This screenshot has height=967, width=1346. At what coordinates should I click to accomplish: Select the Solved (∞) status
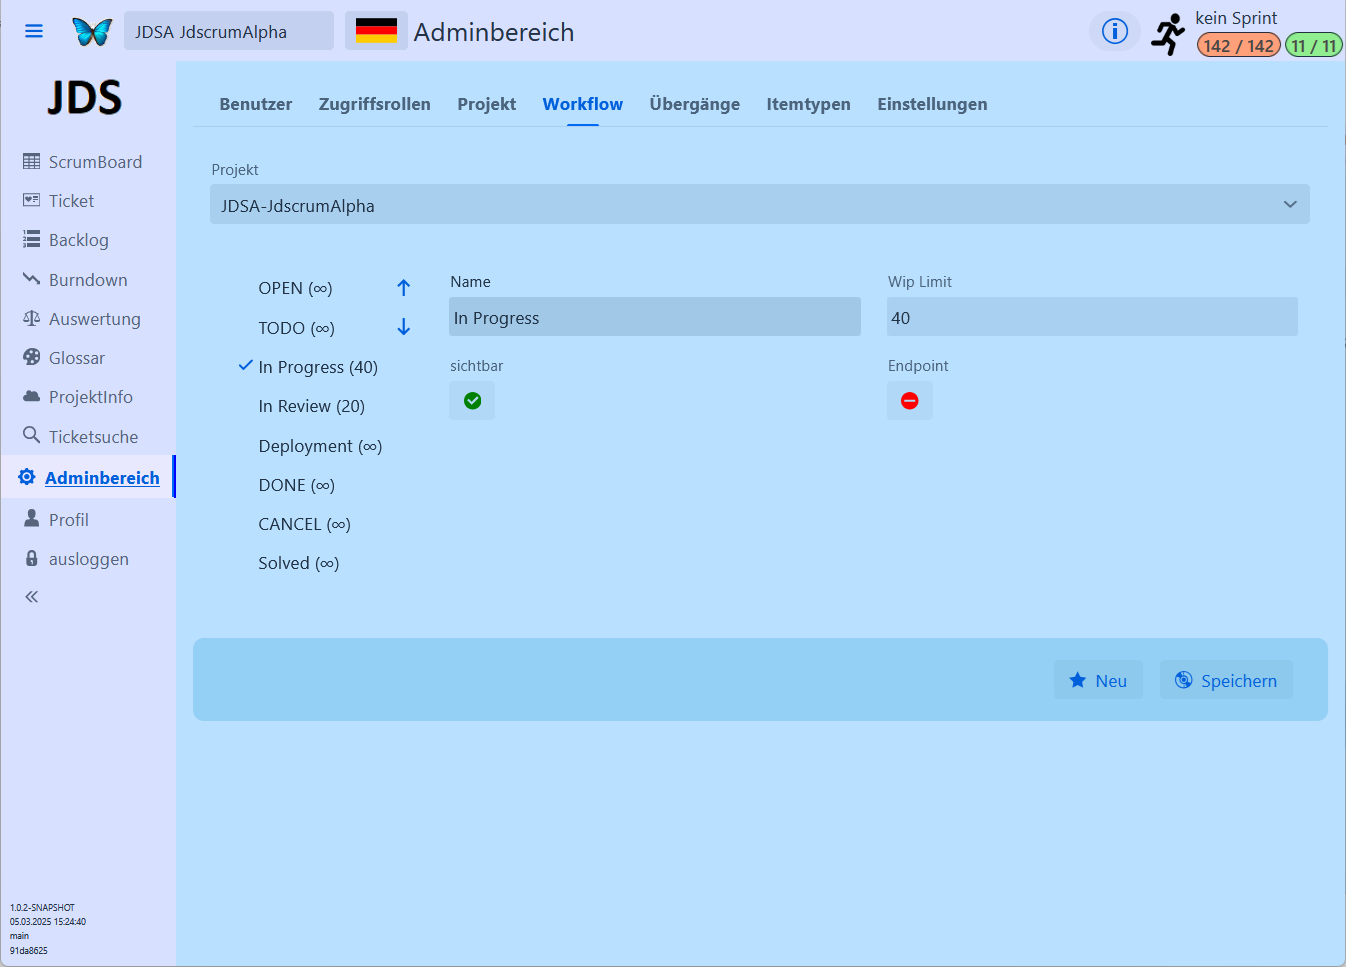(x=299, y=563)
